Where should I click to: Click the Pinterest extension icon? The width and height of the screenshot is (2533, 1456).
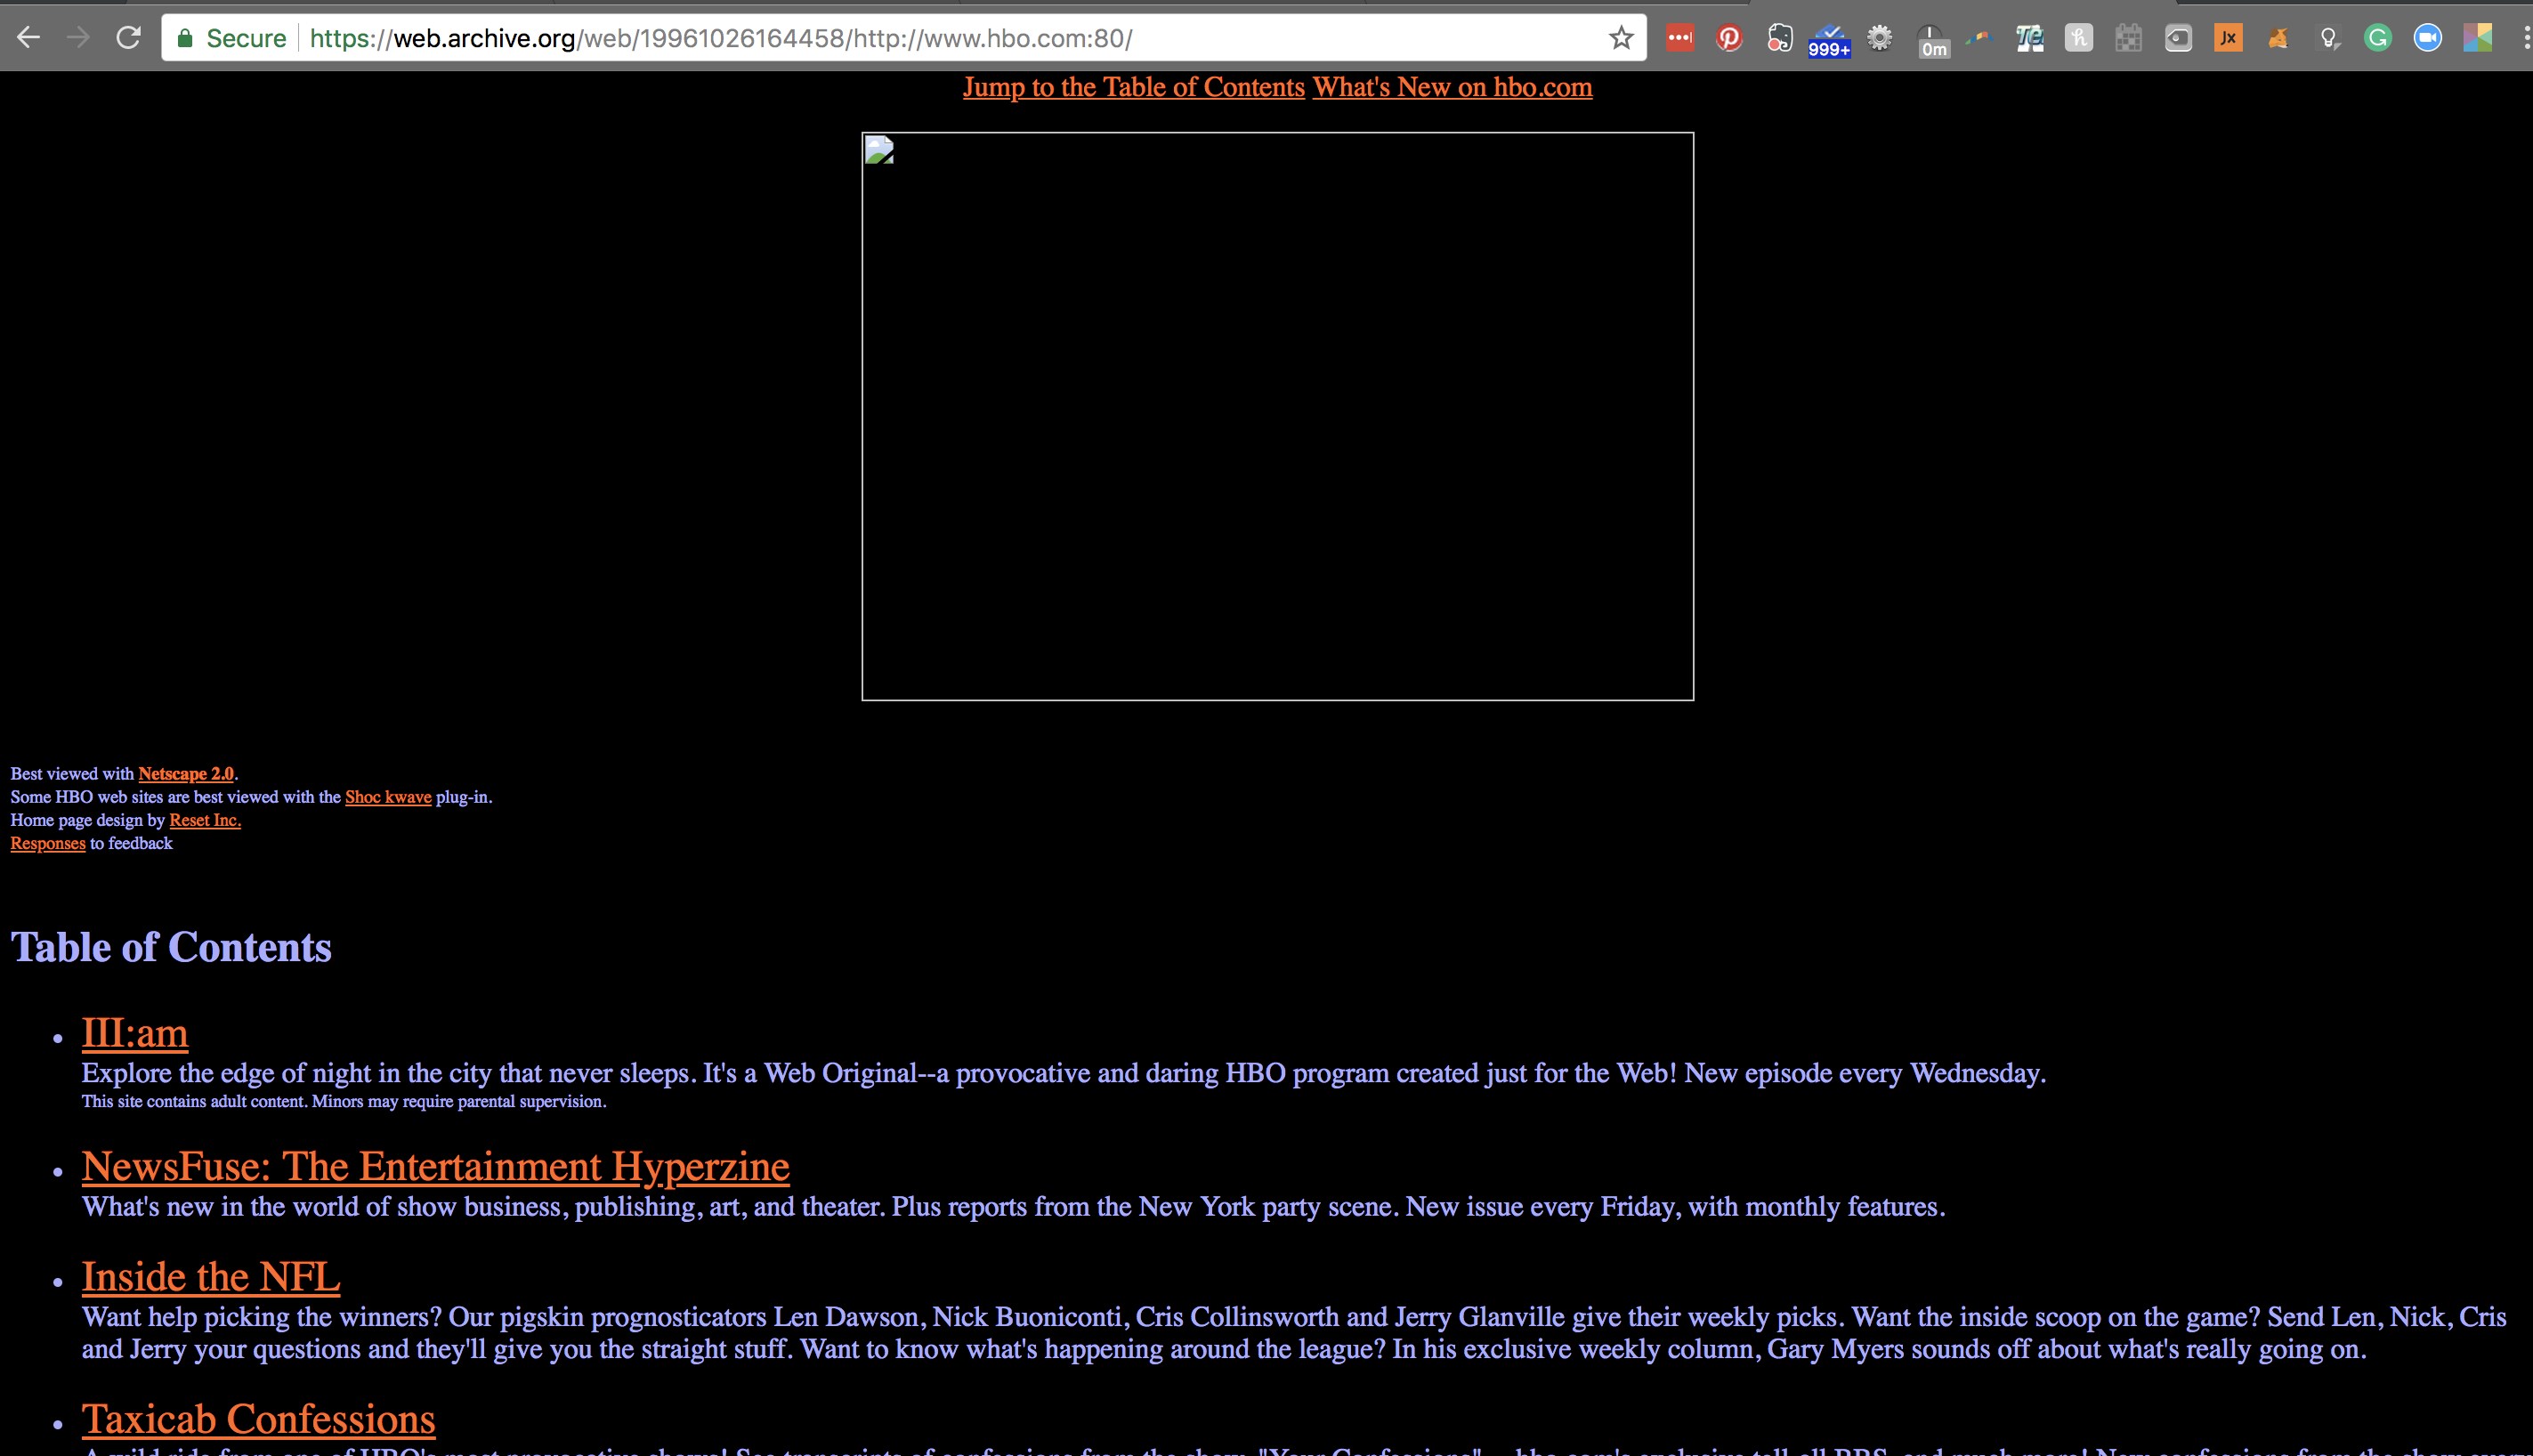click(x=1730, y=37)
